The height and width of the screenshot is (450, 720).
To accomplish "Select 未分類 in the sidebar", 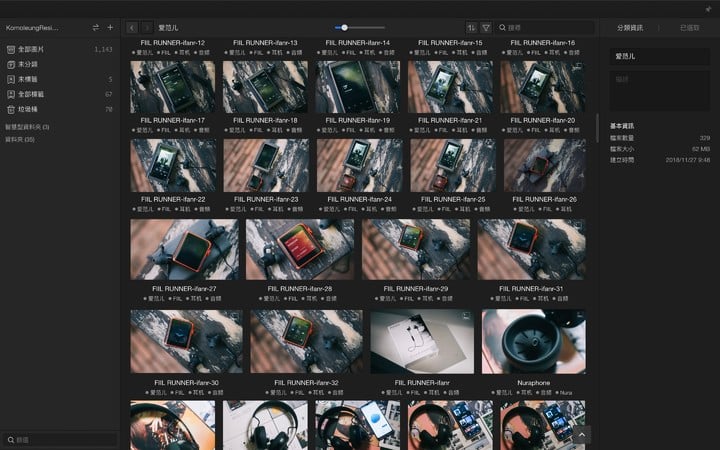I will 60,64.
